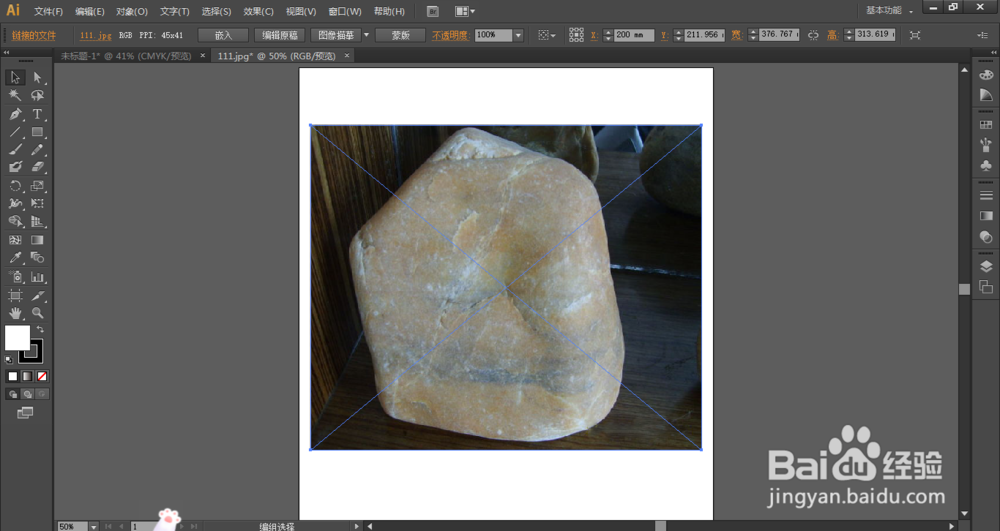Screen dimensions: 1000x531
Task: Open the 对象(O) menu
Action: coord(132,11)
